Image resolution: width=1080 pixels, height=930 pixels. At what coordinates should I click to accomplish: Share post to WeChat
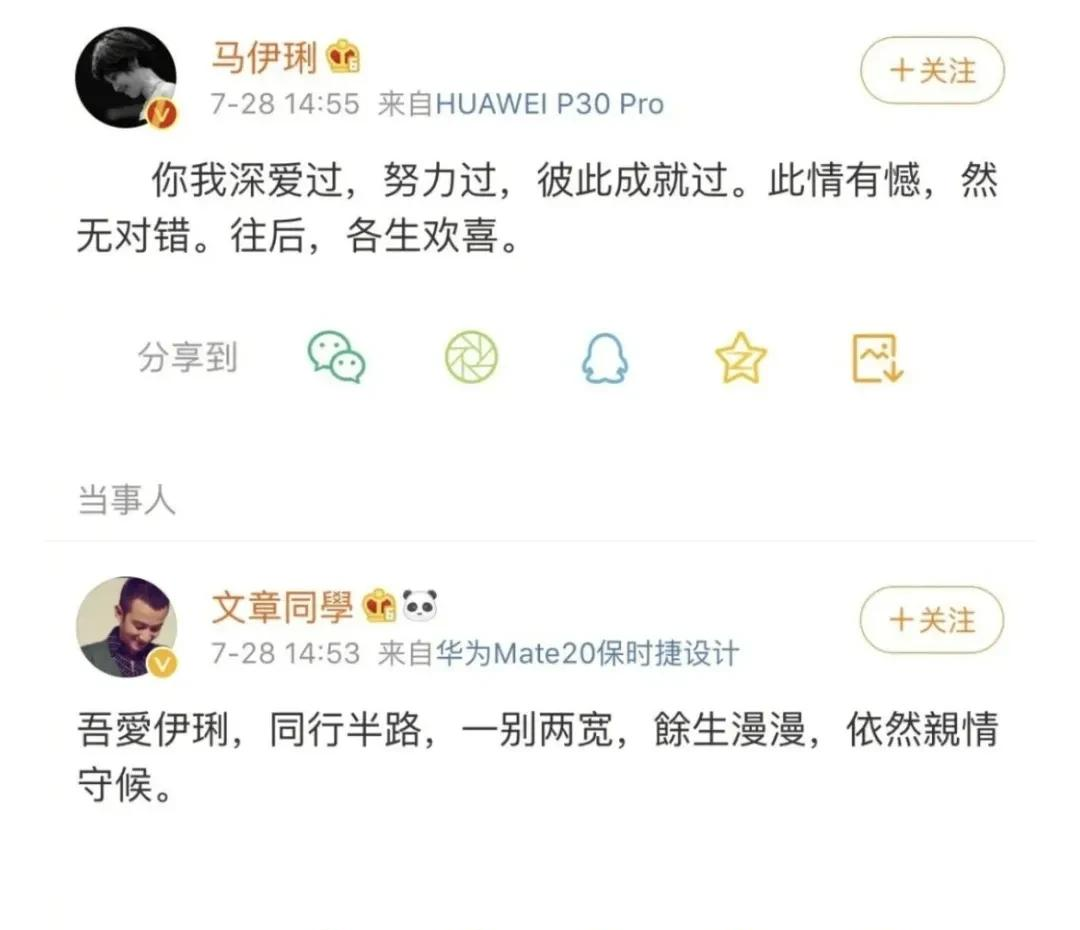[336, 357]
